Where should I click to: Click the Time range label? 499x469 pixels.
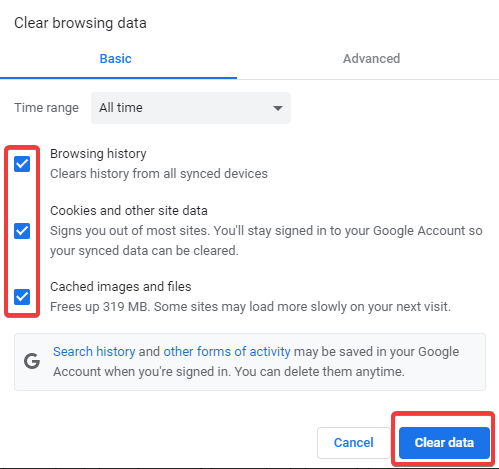tap(46, 108)
